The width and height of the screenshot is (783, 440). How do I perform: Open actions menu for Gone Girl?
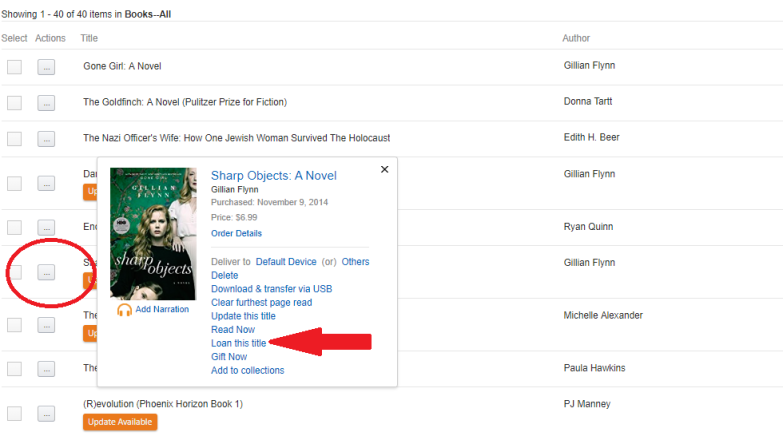pos(46,67)
